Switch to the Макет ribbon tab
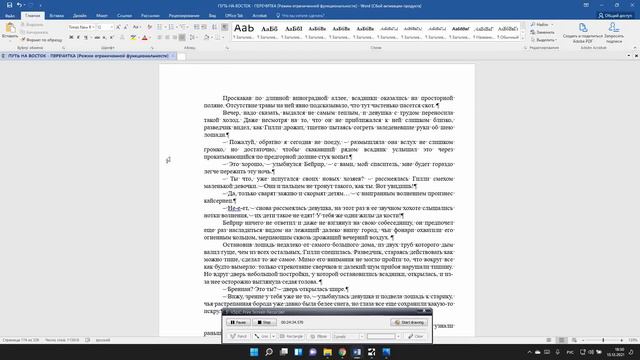640x360 pixels. point(102,16)
